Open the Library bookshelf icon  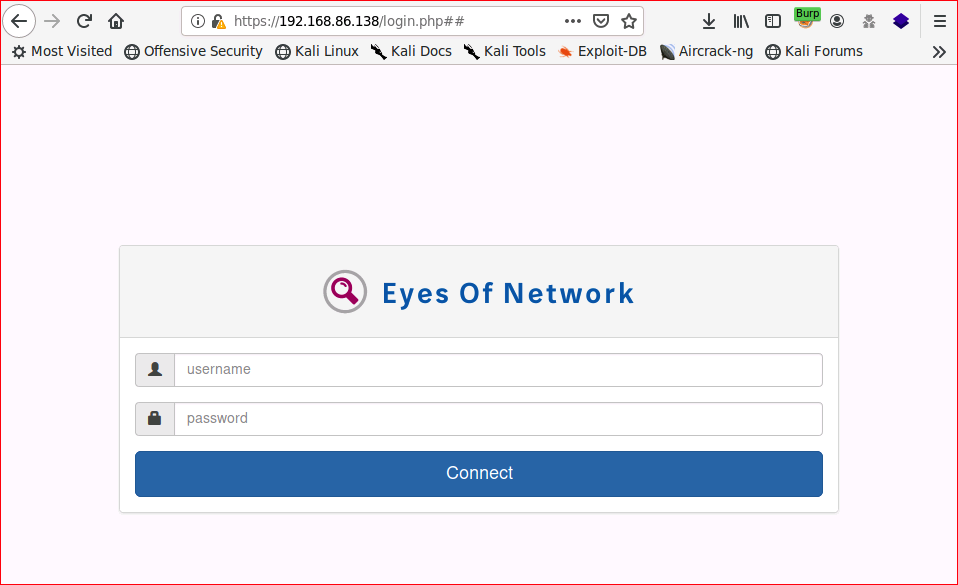pyautogui.click(x=741, y=21)
